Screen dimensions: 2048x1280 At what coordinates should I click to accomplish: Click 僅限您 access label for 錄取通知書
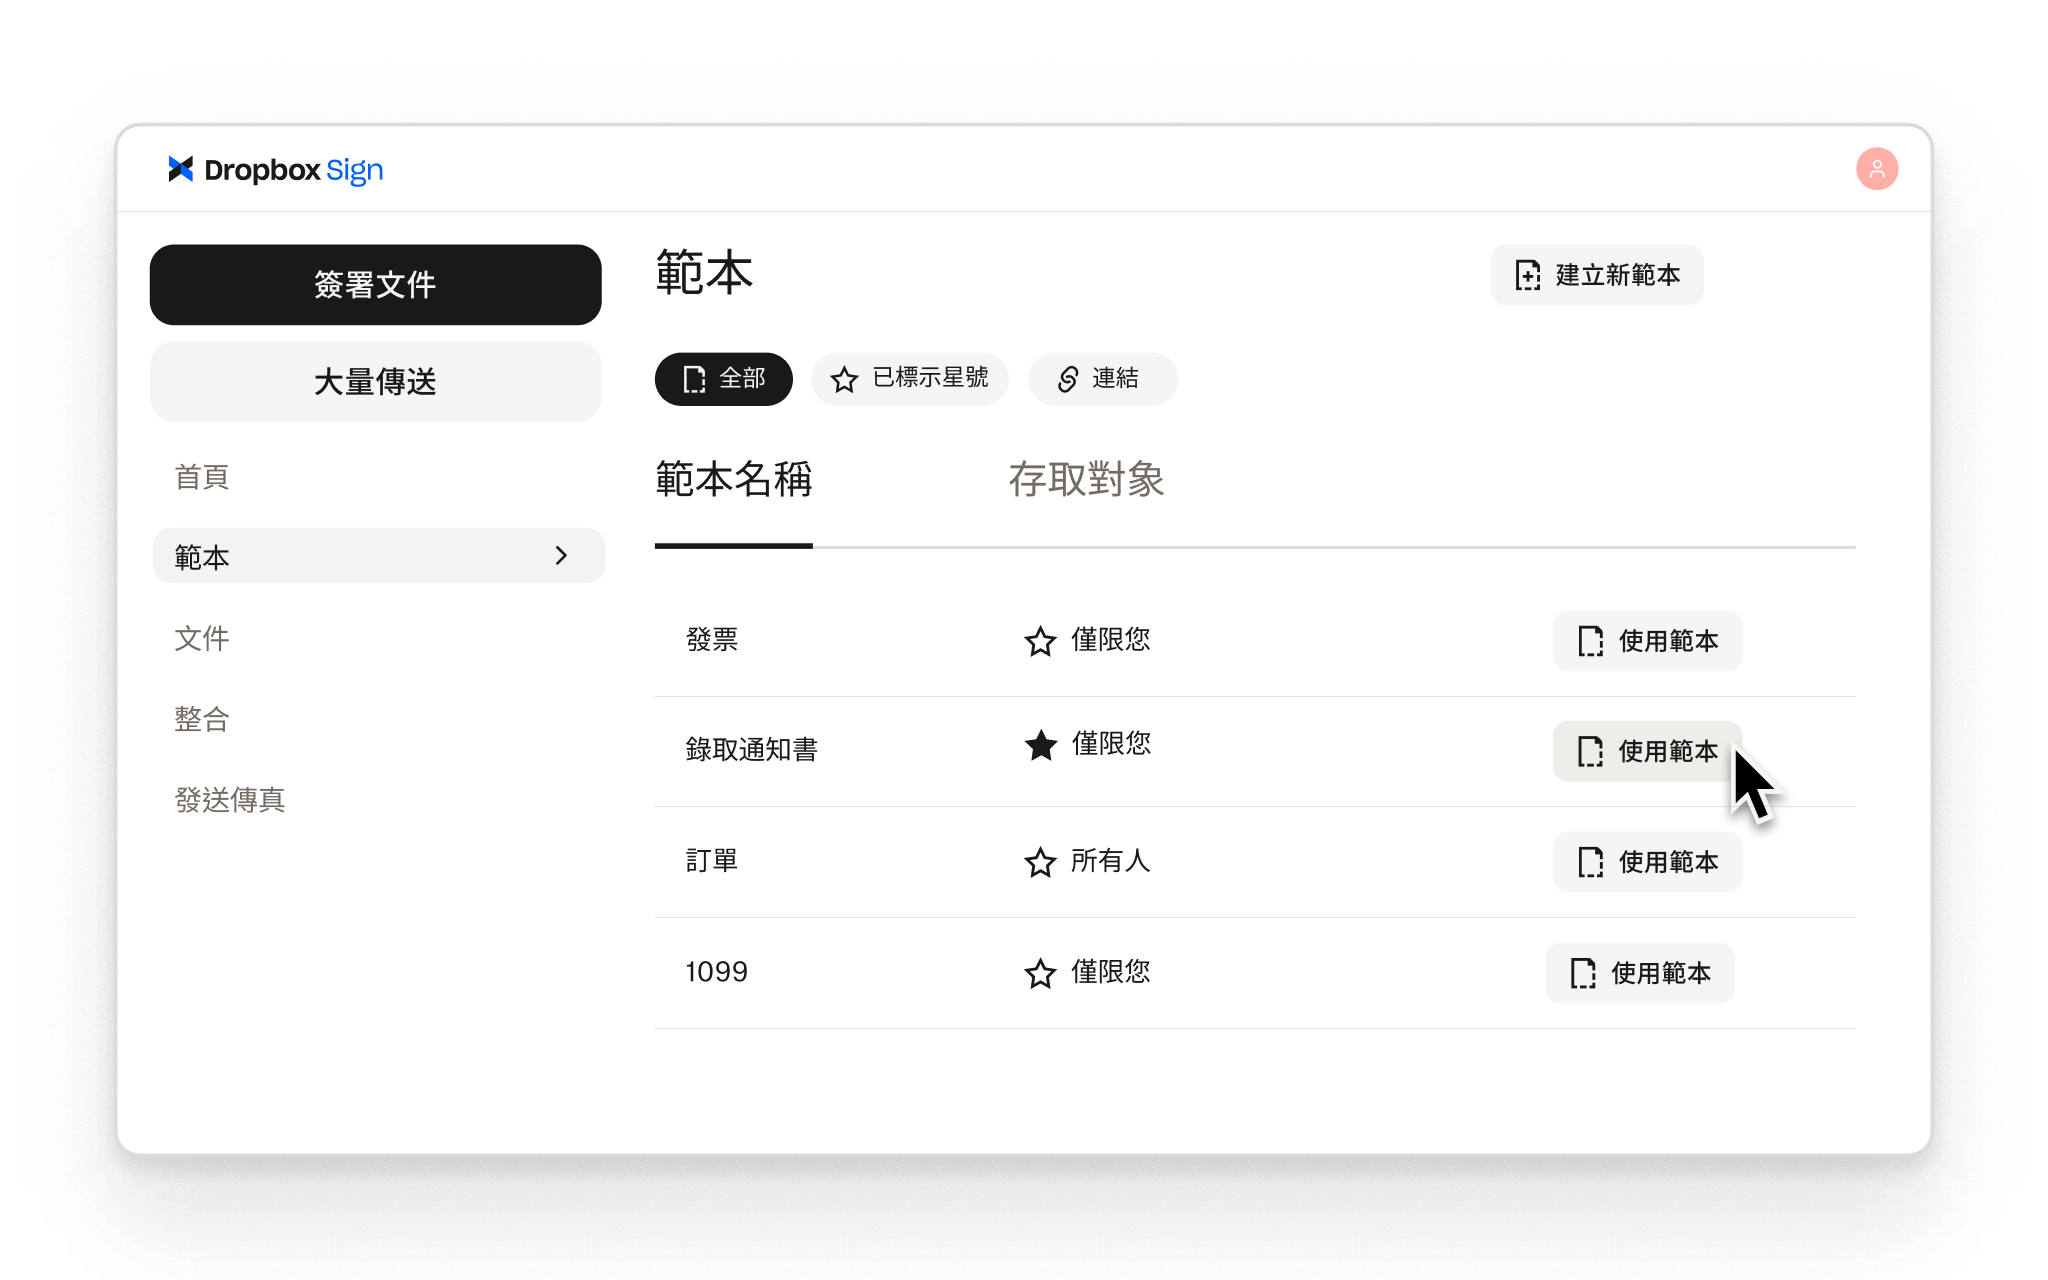point(1110,743)
